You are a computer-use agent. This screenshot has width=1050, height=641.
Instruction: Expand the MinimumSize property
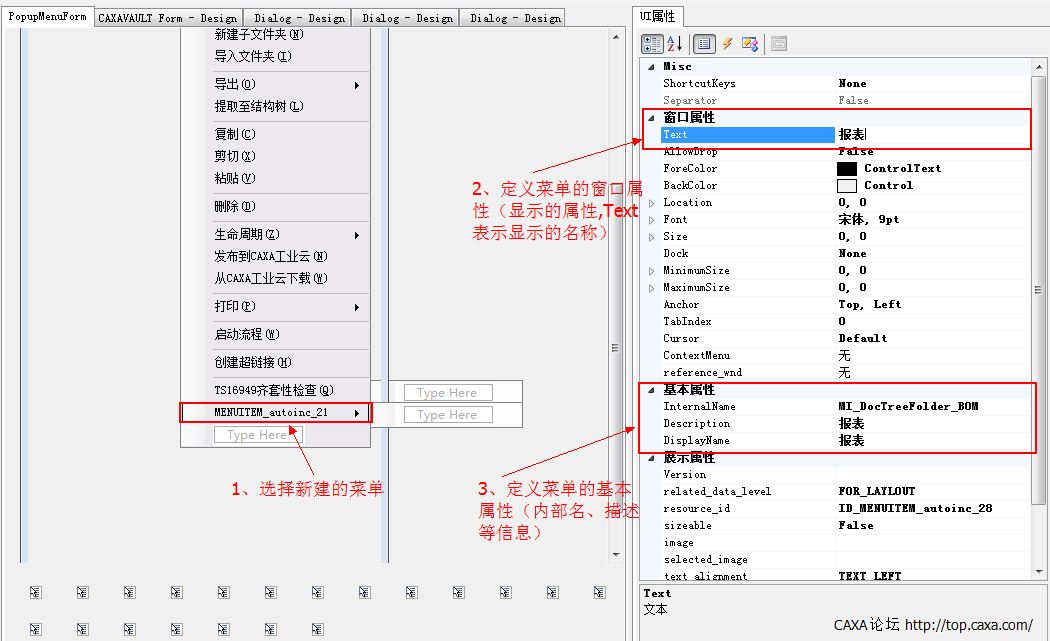click(651, 271)
